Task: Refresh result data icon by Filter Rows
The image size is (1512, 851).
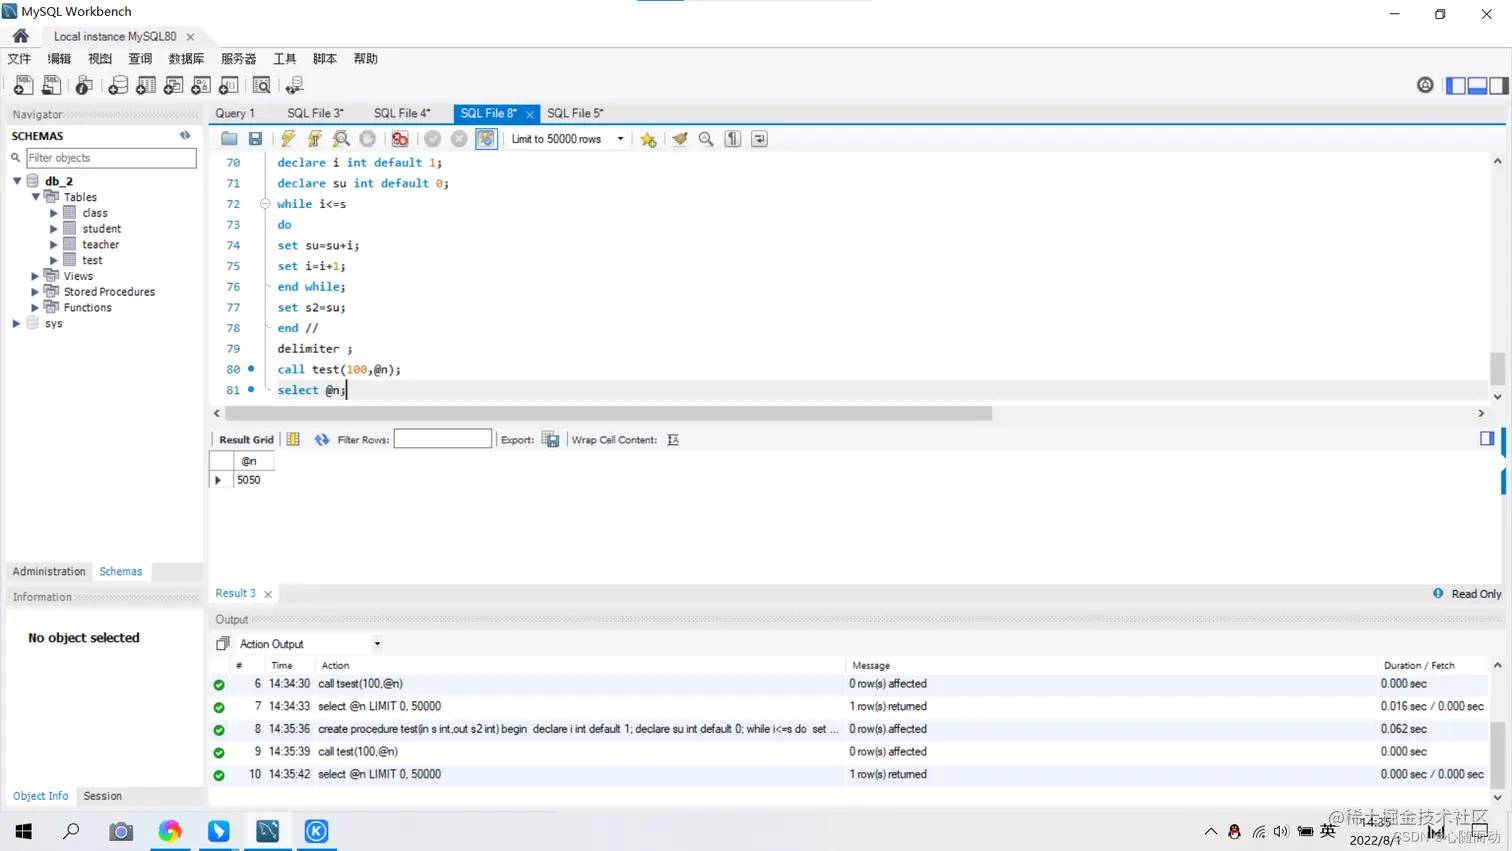Action: 322,440
